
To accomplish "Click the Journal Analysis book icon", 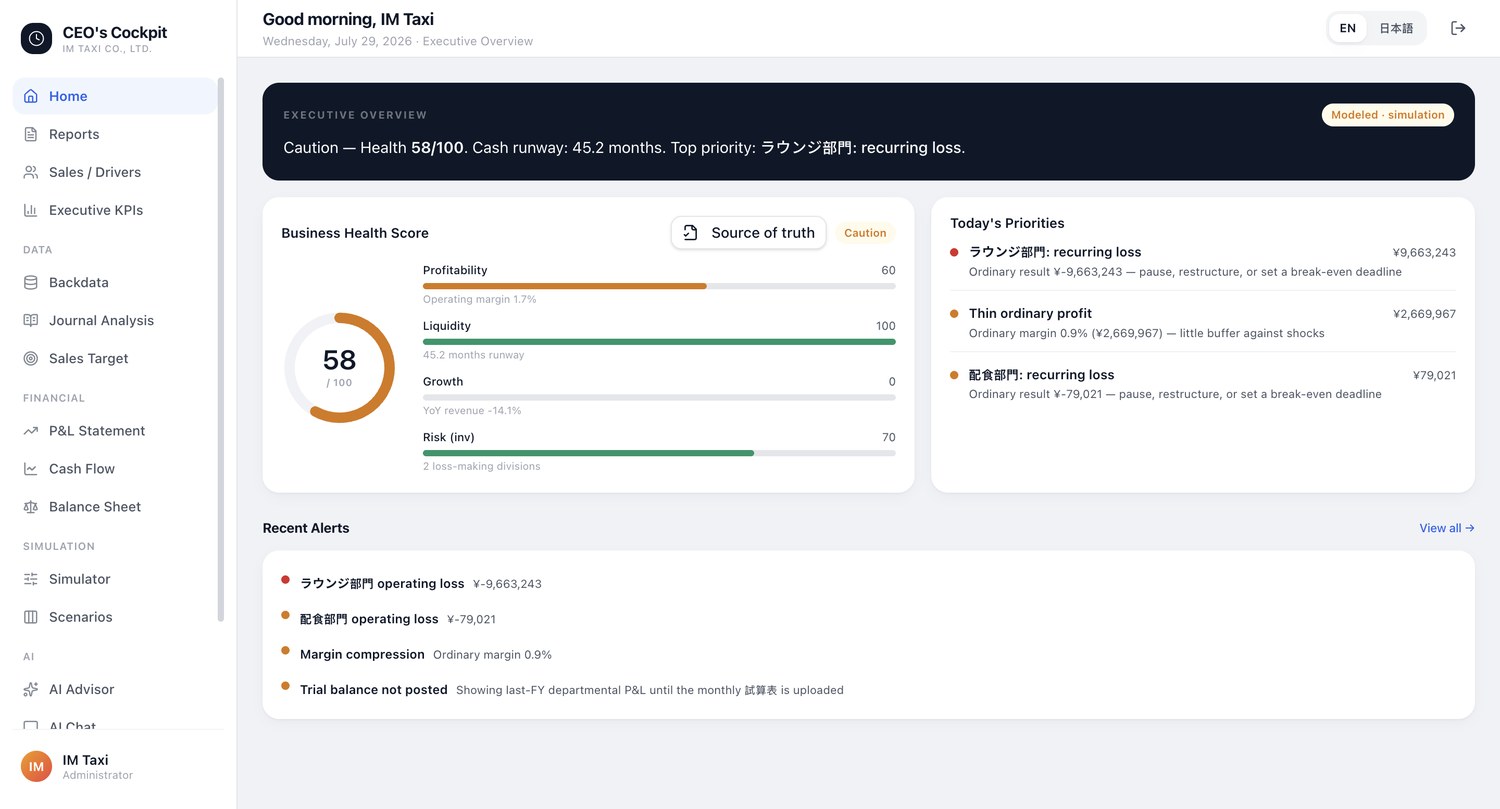I will click(x=31, y=320).
